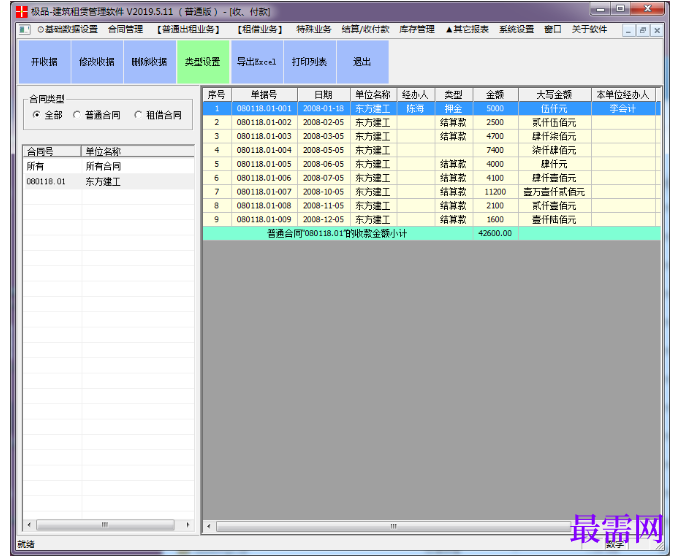Viewport: 682px width, 560px height.
Task: Select receipt 080118.01-008 cell
Action: (264, 206)
